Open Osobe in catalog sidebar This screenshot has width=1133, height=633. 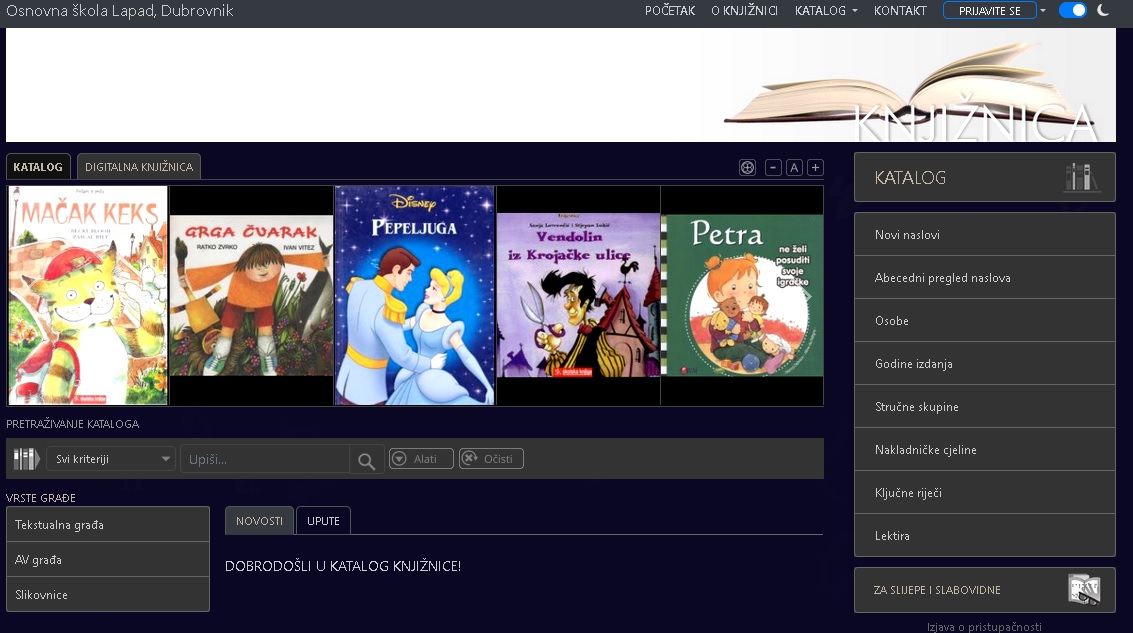[x=985, y=320]
